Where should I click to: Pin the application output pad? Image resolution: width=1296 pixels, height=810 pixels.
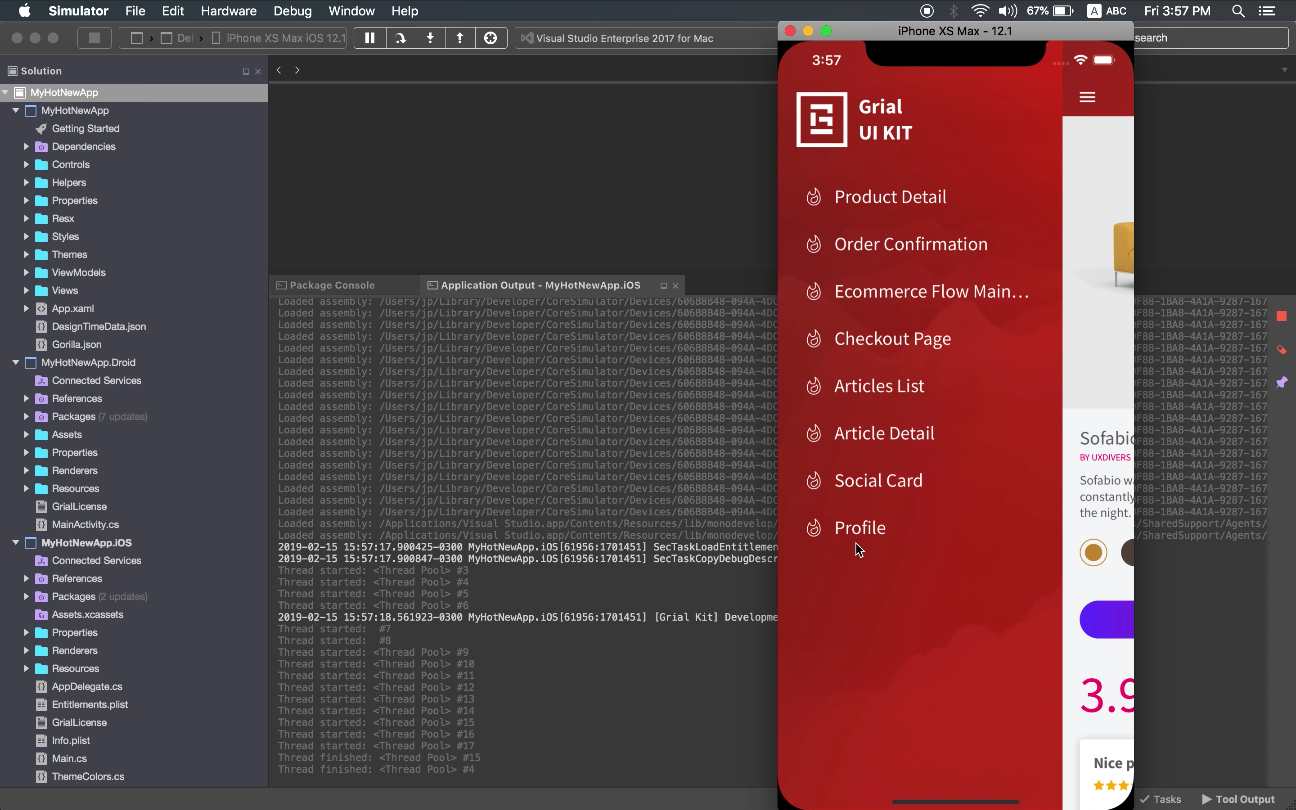tap(1281, 382)
